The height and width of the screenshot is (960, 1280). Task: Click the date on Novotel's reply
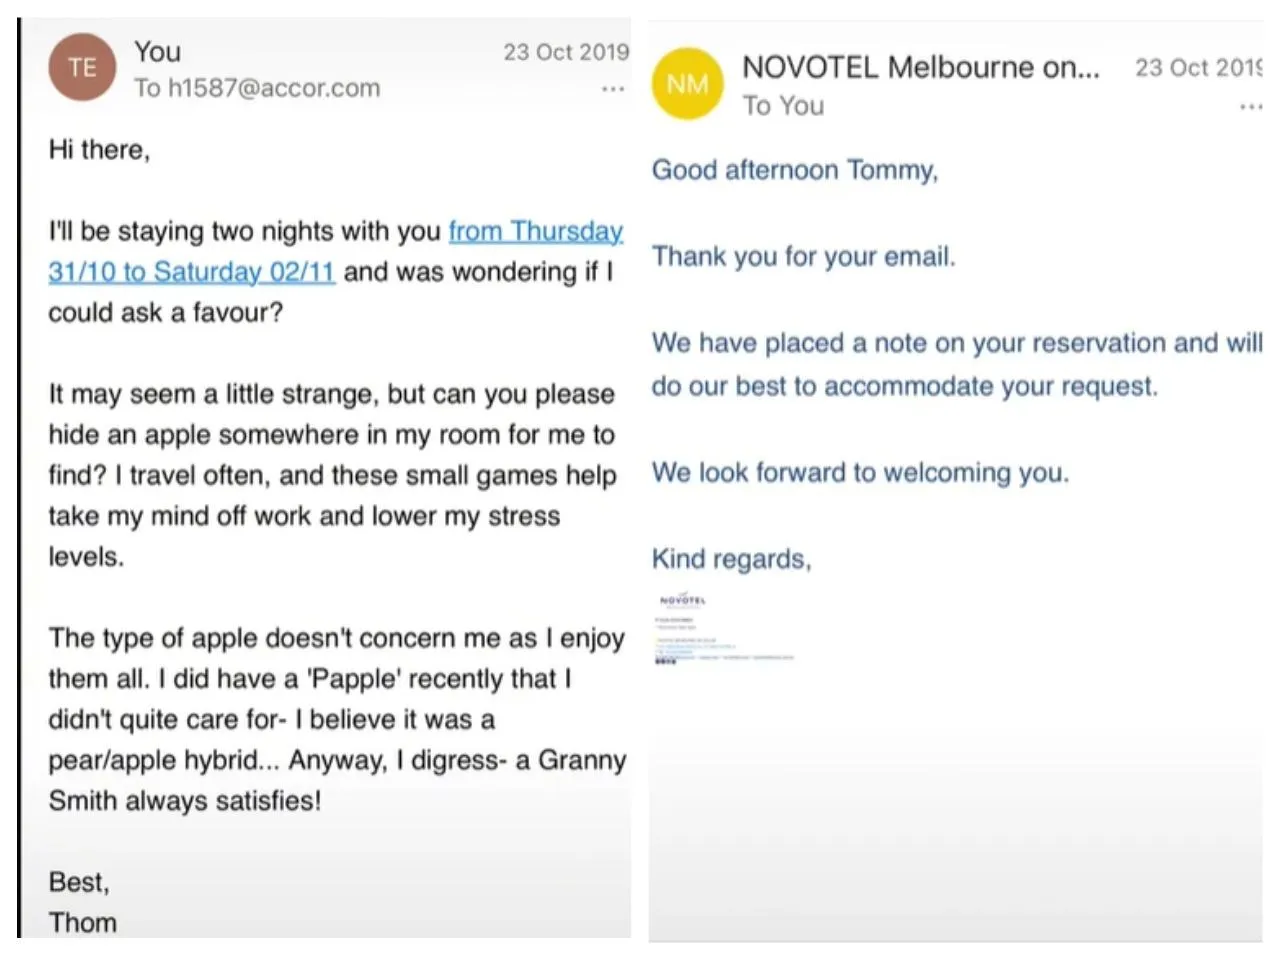point(1197,68)
